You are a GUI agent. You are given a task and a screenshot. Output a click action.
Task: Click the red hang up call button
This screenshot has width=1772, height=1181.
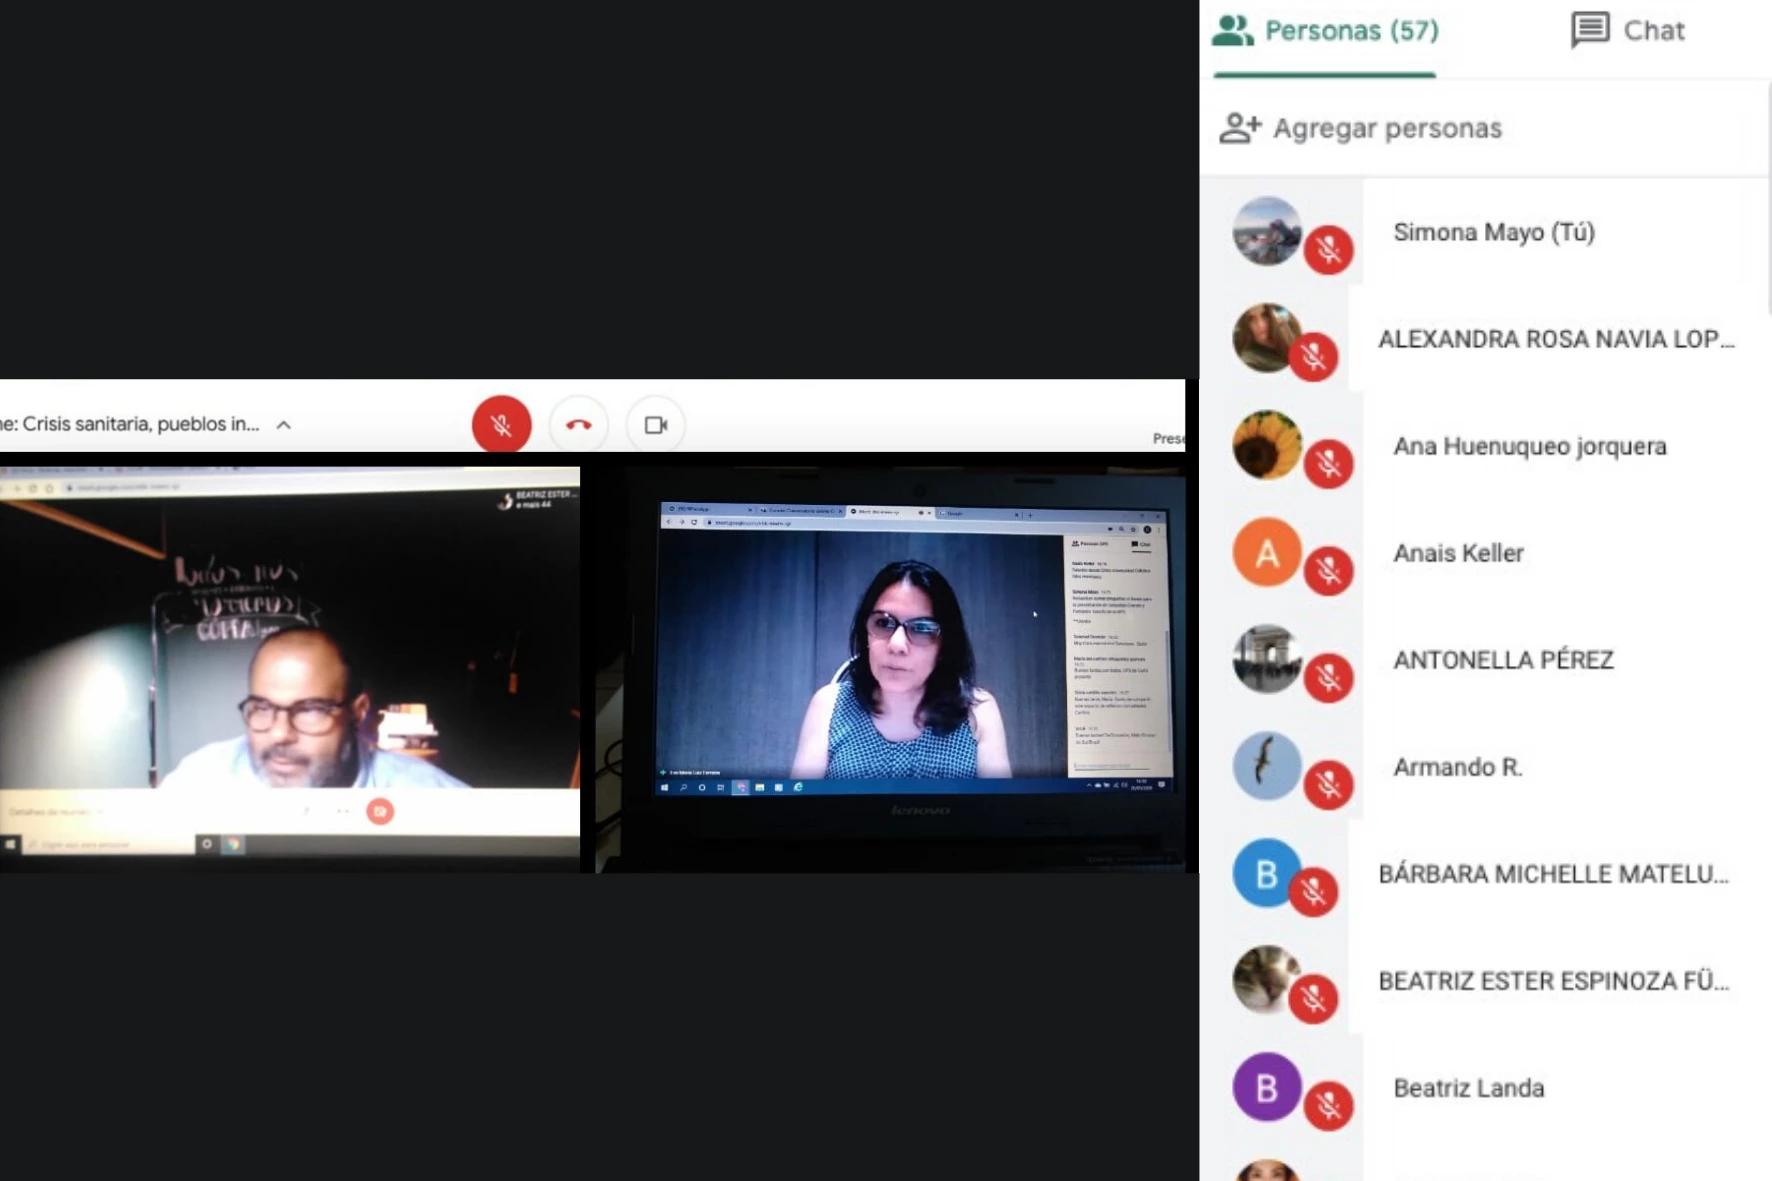click(578, 425)
